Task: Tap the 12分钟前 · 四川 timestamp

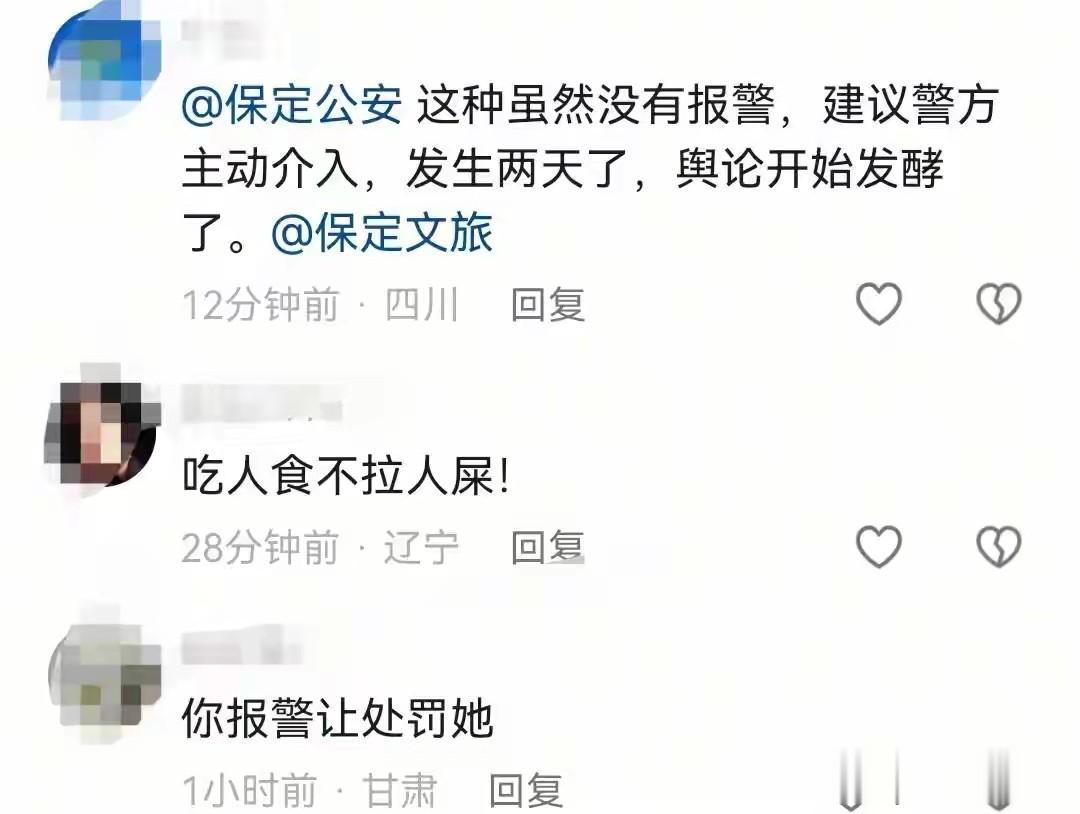Action: coord(320,304)
